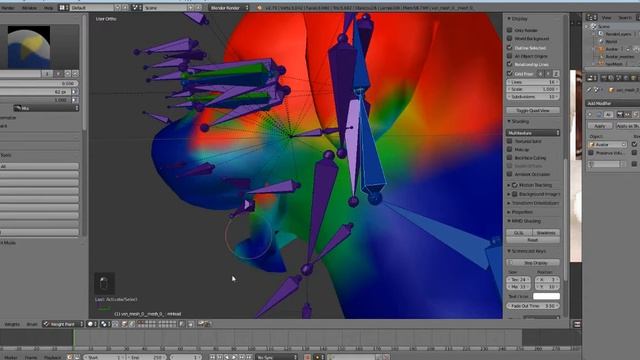Click the Avatar object icon in the Outliner
Image resolution: width=640 pixels, height=360 pixels.
(601, 49)
